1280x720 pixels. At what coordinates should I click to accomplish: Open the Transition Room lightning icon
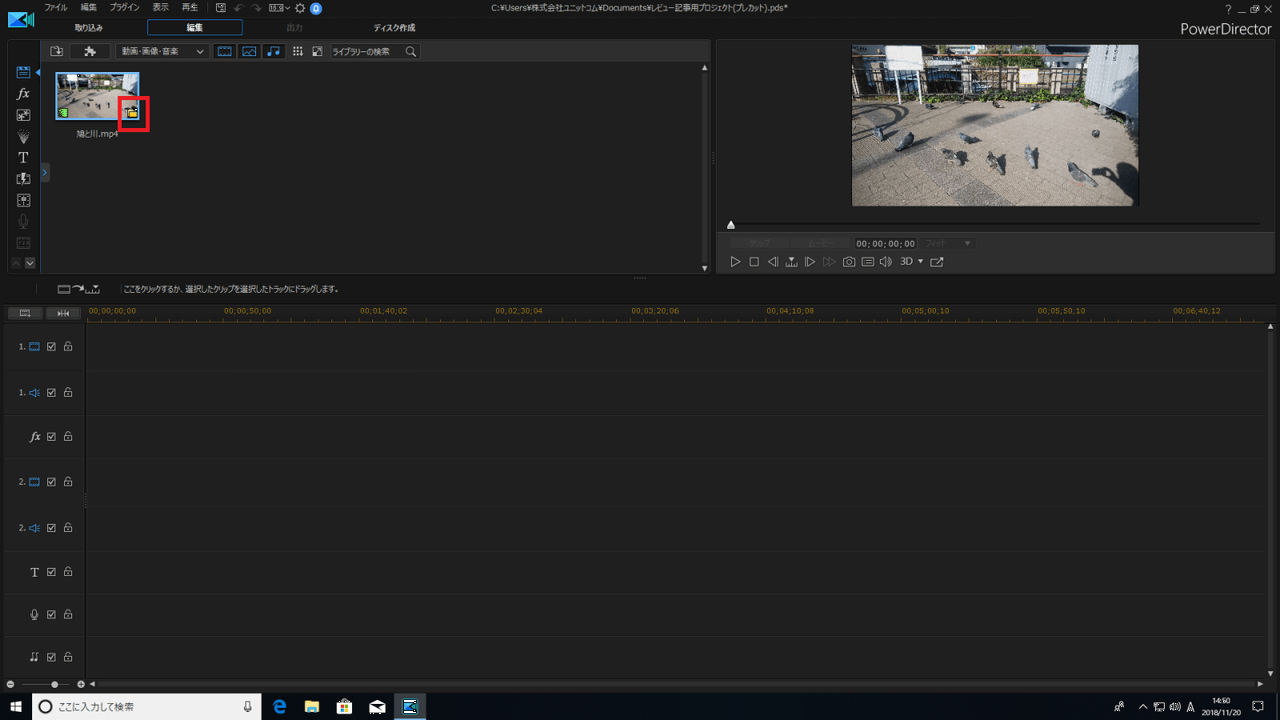pyautogui.click(x=23, y=179)
